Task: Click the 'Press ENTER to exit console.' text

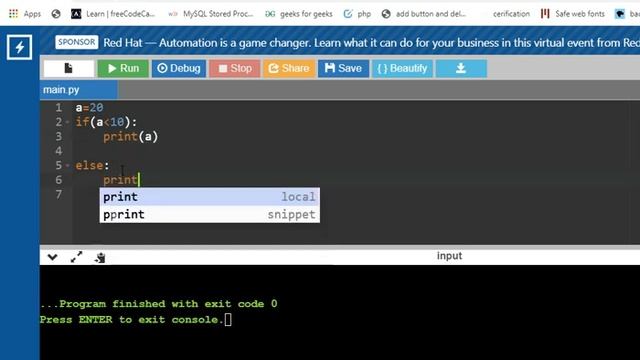Action: coord(132,320)
